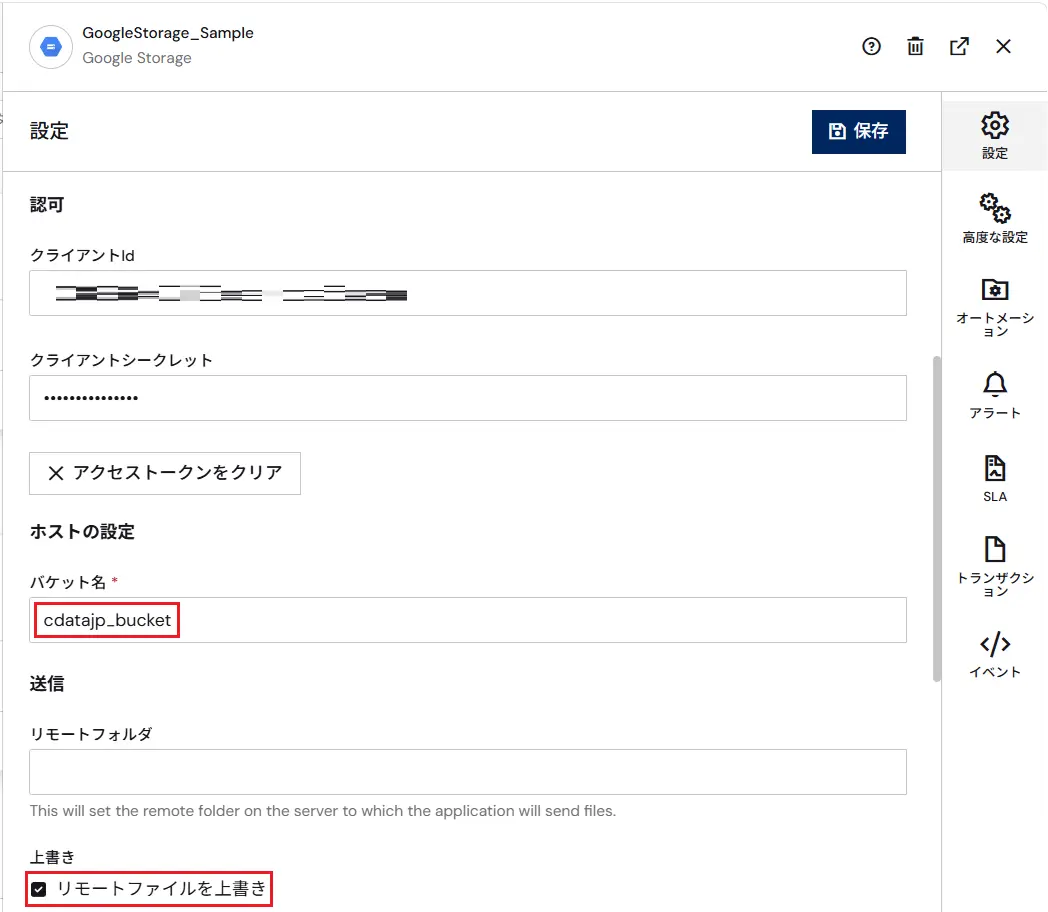The height and width of the screenshot is (912, 1048).
Task: Click the 送信 section heading
Action: coord(47,683)
